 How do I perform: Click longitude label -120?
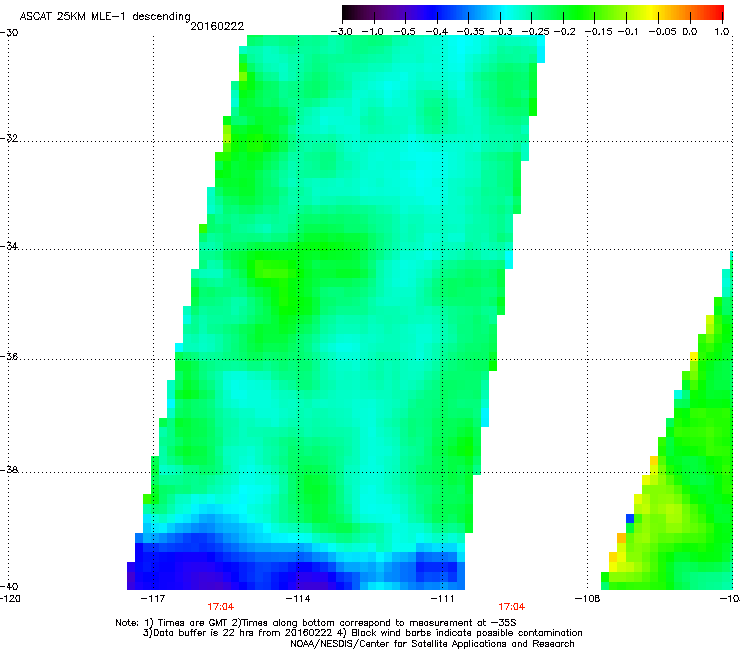point(10,599)
